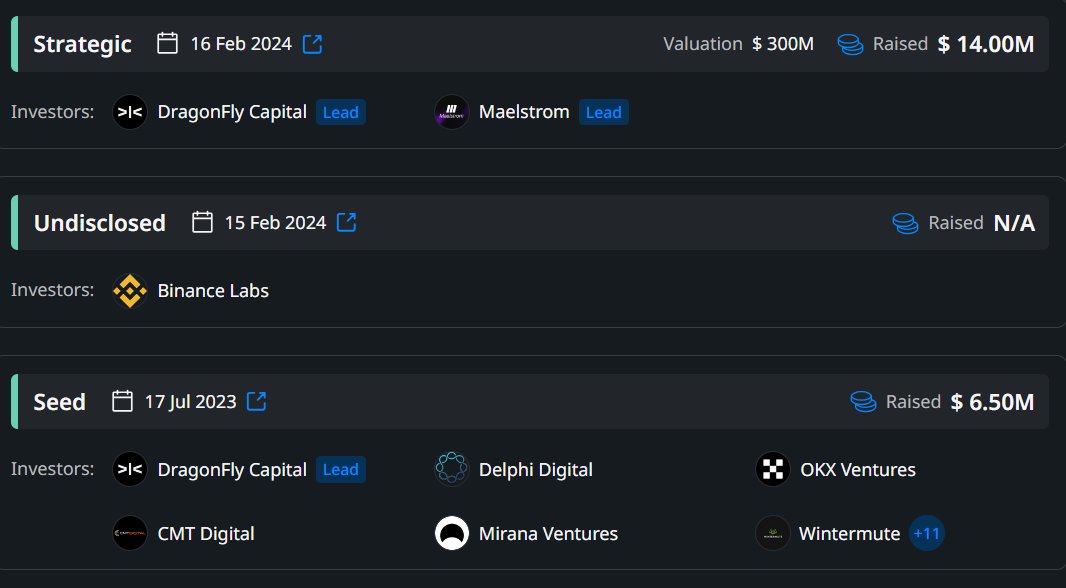Image resolution: width=1066 pixels, height=588 pixels.
Task: Click the coins icon next to Raised N/A
Action: click(x=906, y=223)
